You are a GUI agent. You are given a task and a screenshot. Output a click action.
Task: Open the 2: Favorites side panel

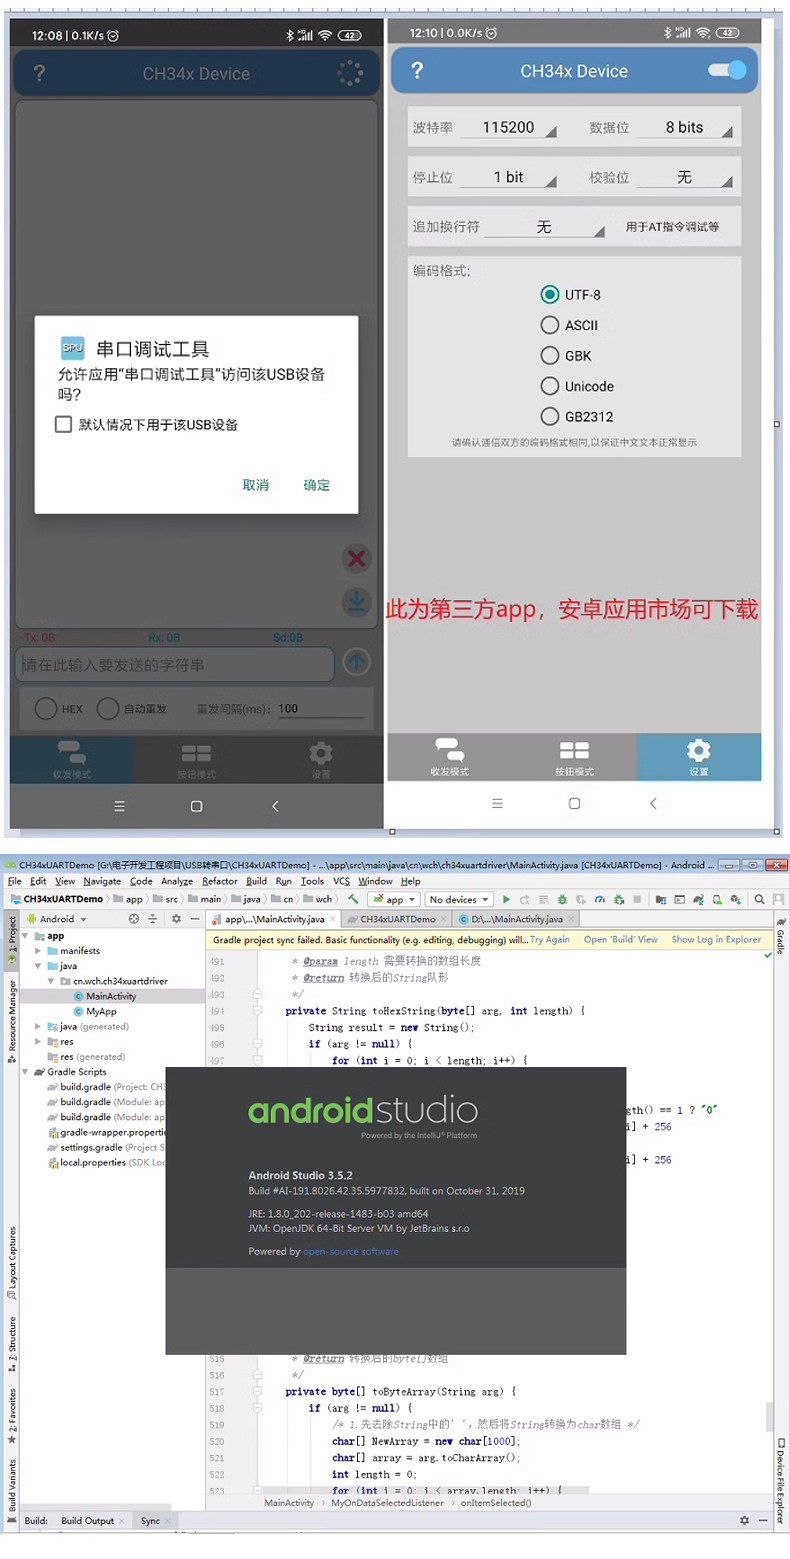(11, 1416)
